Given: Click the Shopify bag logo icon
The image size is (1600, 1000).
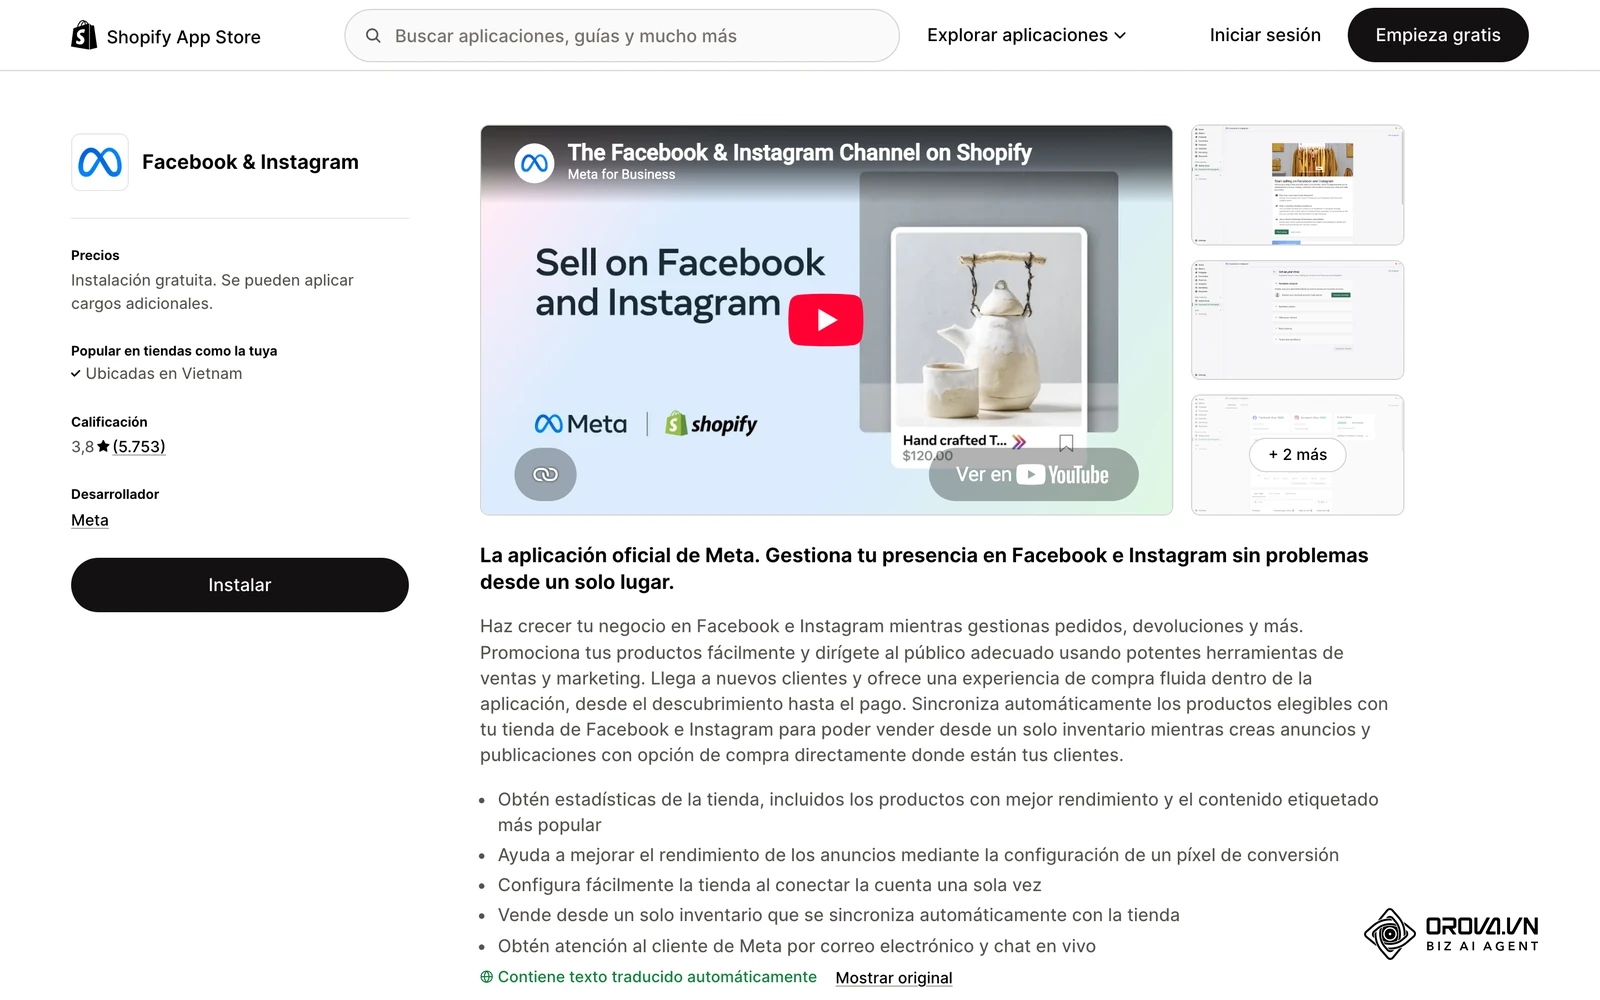Looking at the screenshot, I should 84,35.
